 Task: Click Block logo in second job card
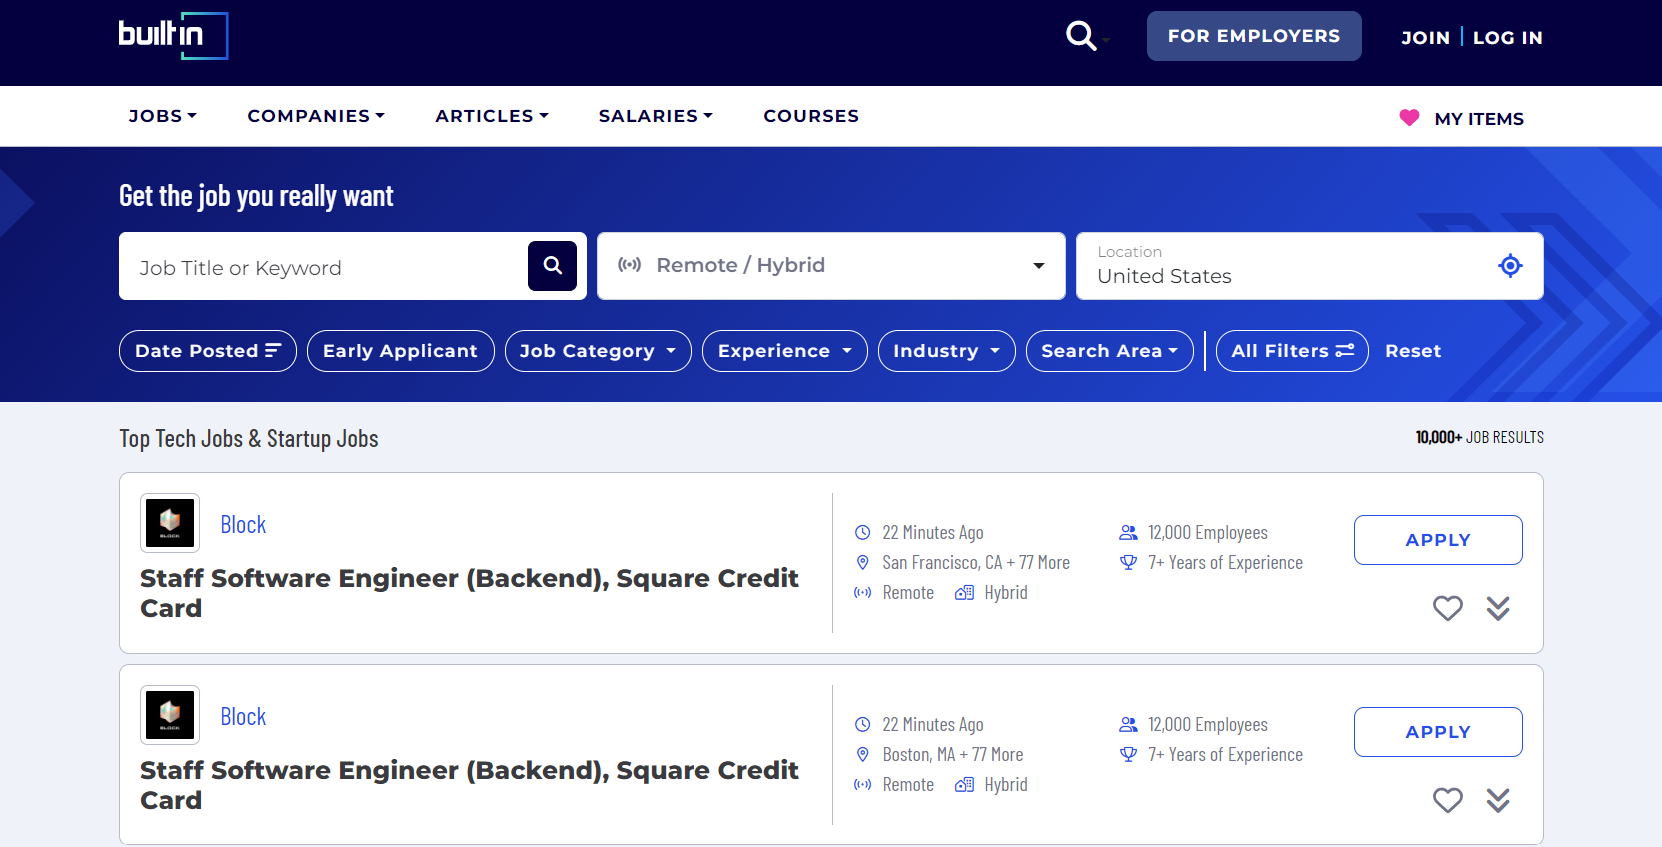coord(170,715)
